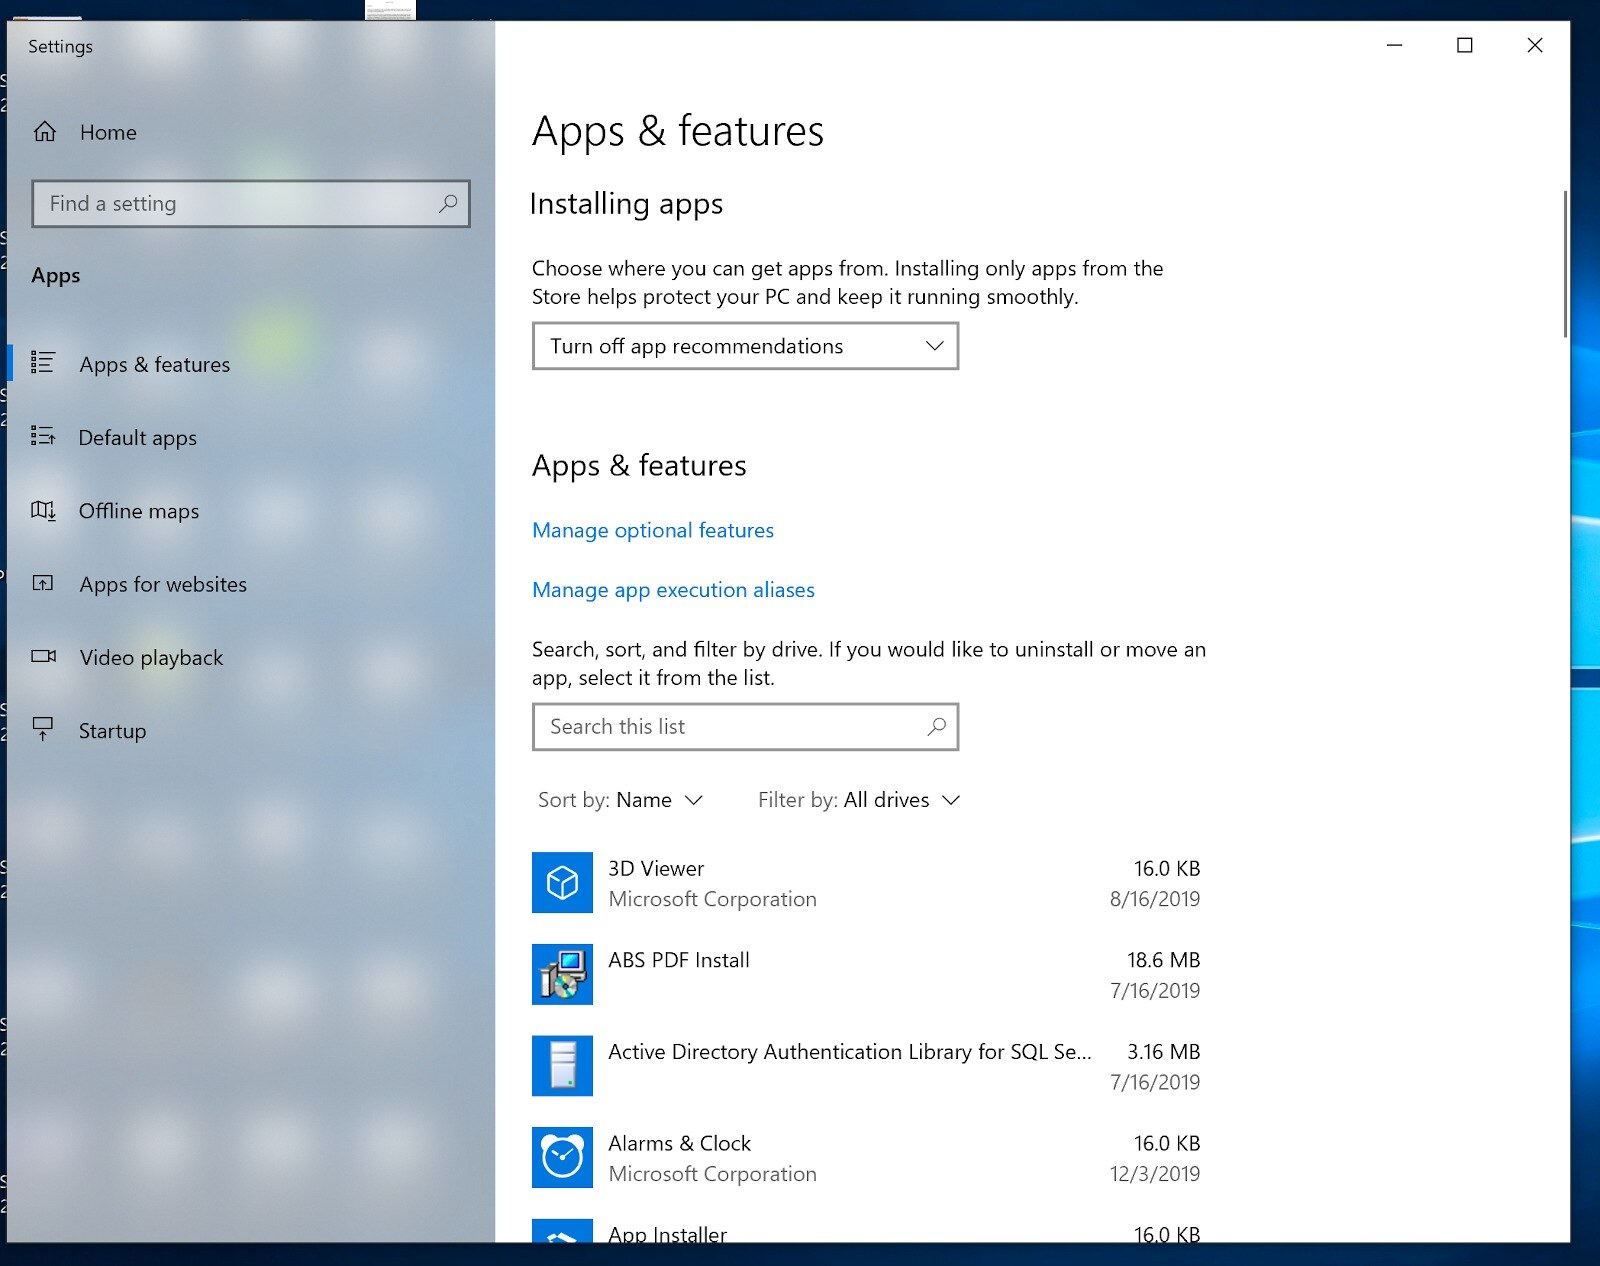The height and width of the screenshot is (1266, 1600).
Task: Click the Home icon in sidebar
Action: (45, 132)
